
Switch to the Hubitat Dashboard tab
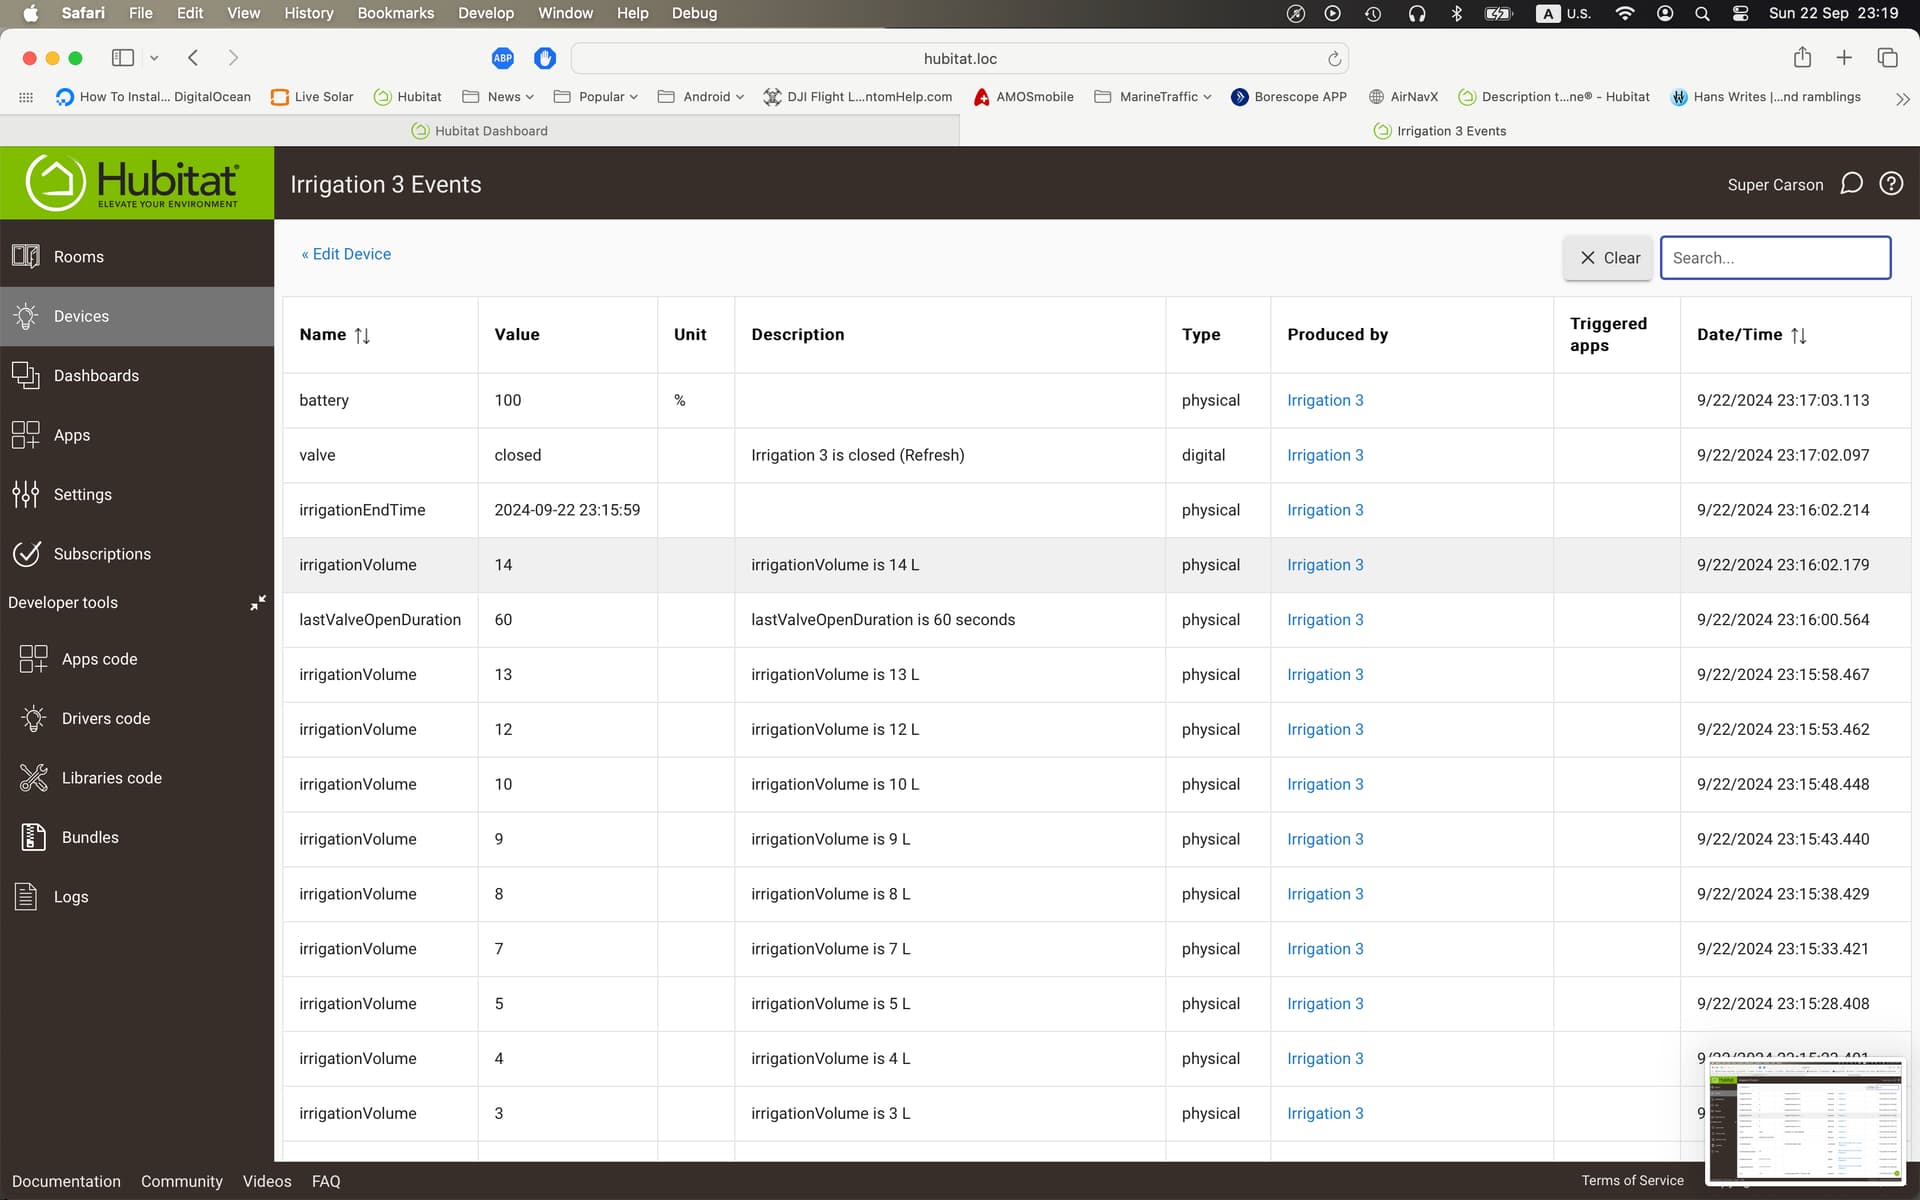tap(480, 131)
